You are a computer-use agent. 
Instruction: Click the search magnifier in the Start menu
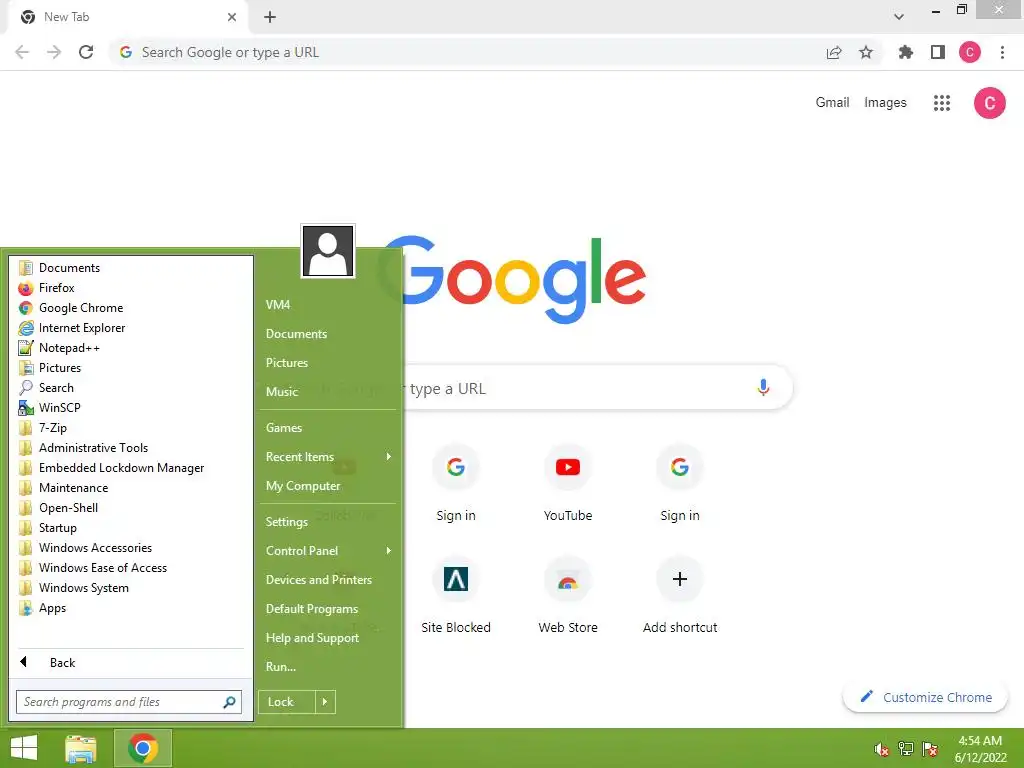click(229, 702)
